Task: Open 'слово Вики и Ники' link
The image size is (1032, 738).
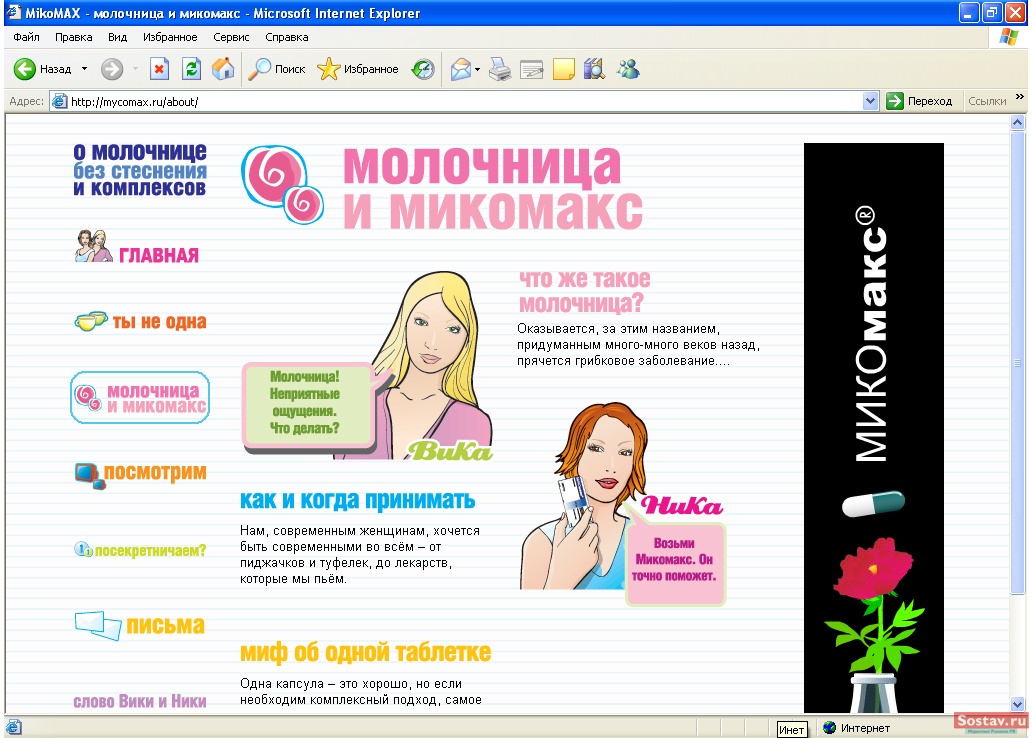Action: pyautogui.click(x=140, y=702)
